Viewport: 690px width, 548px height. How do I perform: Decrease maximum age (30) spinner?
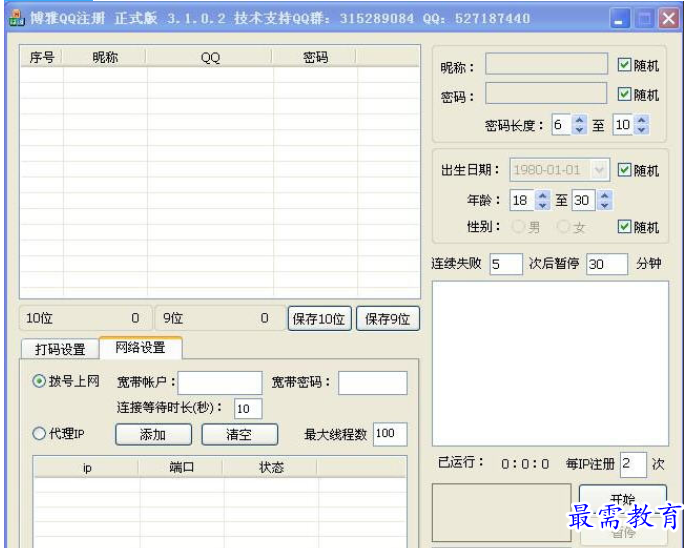(x=605, y=205)
